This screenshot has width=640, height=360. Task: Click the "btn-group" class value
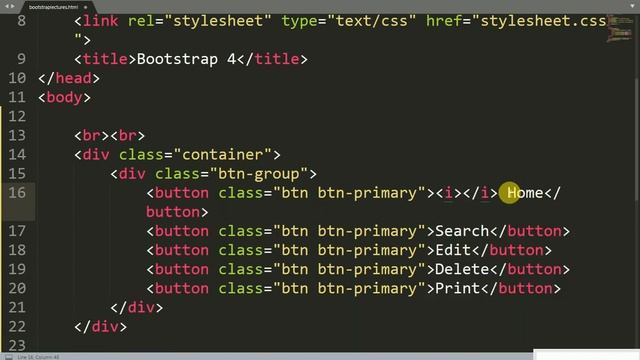[259, 174]
